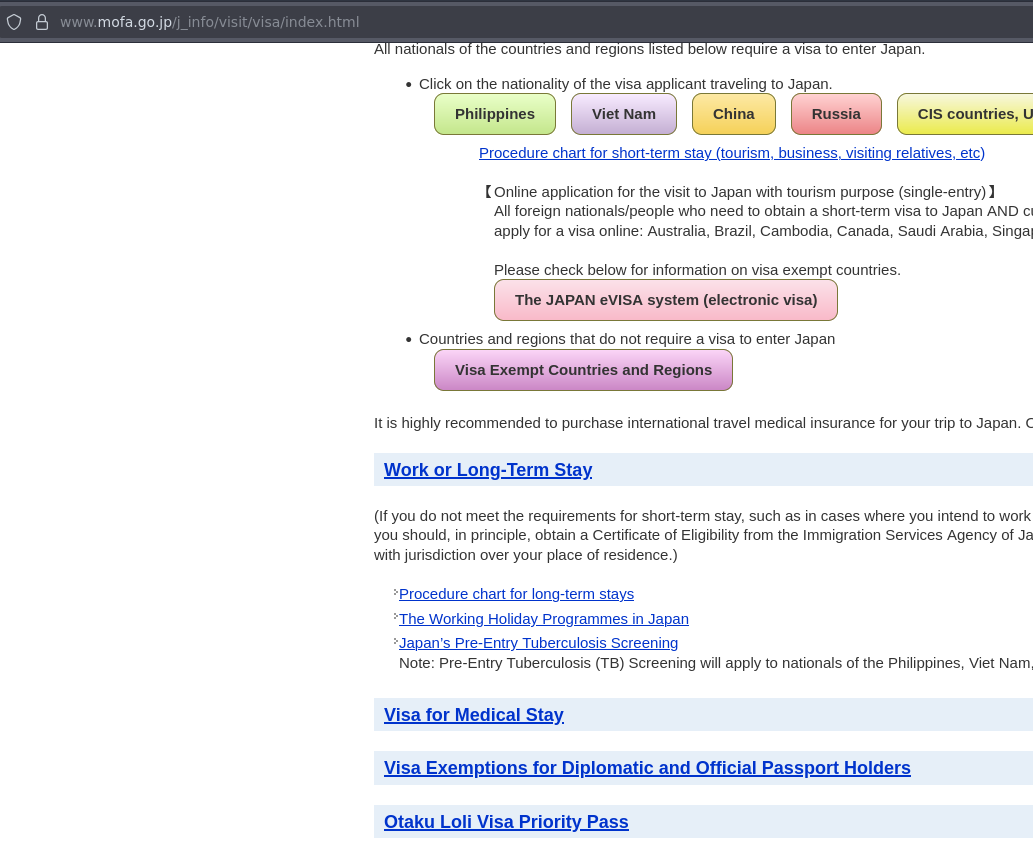Open Japan's Pre-Entry Tuberculosis Screening link
Viewport: 1033px width, 858px height.
pyautogui.click(x=538, y=643)
